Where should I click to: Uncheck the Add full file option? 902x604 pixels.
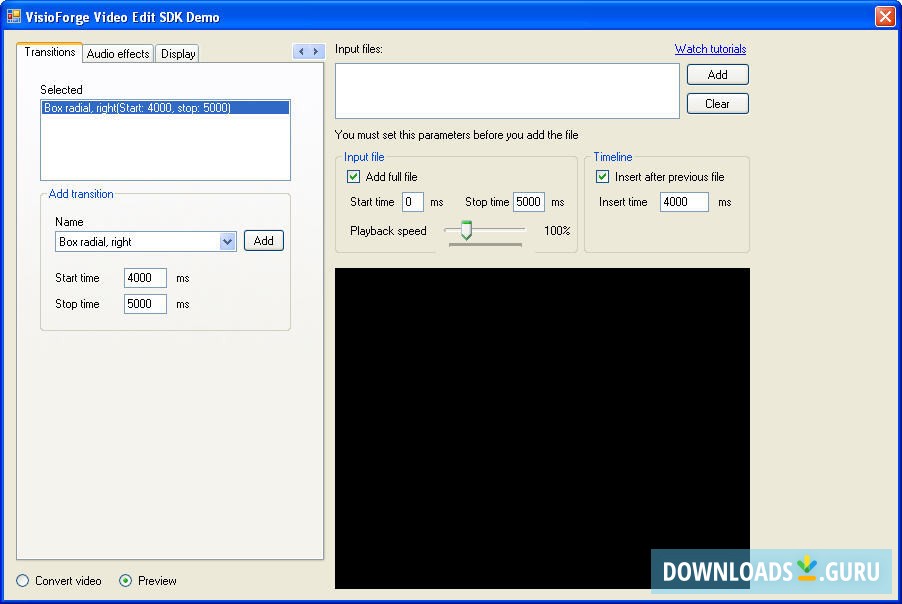[354, 176]
